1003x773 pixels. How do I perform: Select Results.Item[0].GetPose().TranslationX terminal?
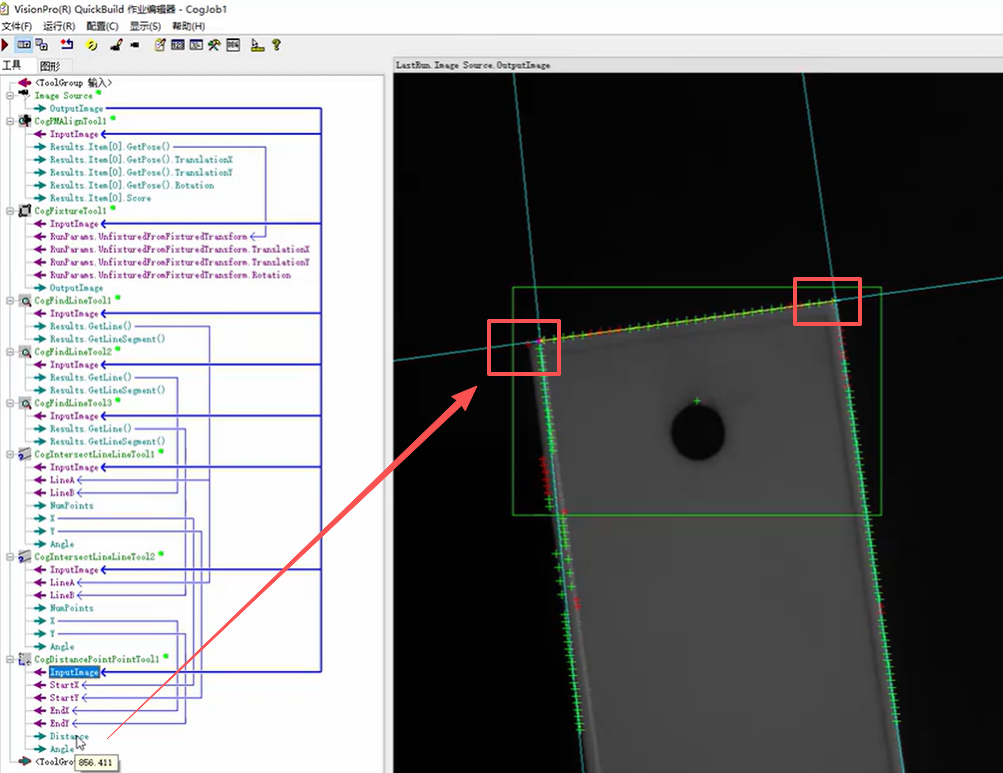(x=141, y=159)
